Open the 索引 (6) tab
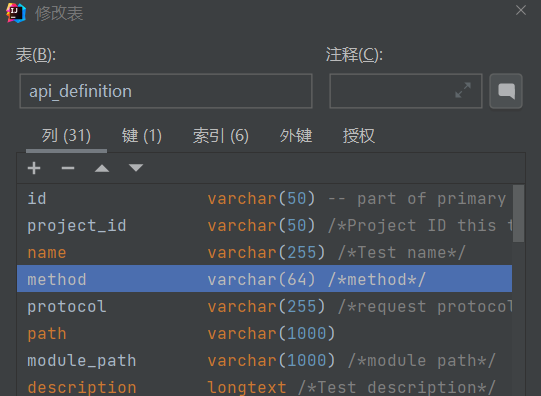This screenshot has width=541, height=396. tap(221, 136)
